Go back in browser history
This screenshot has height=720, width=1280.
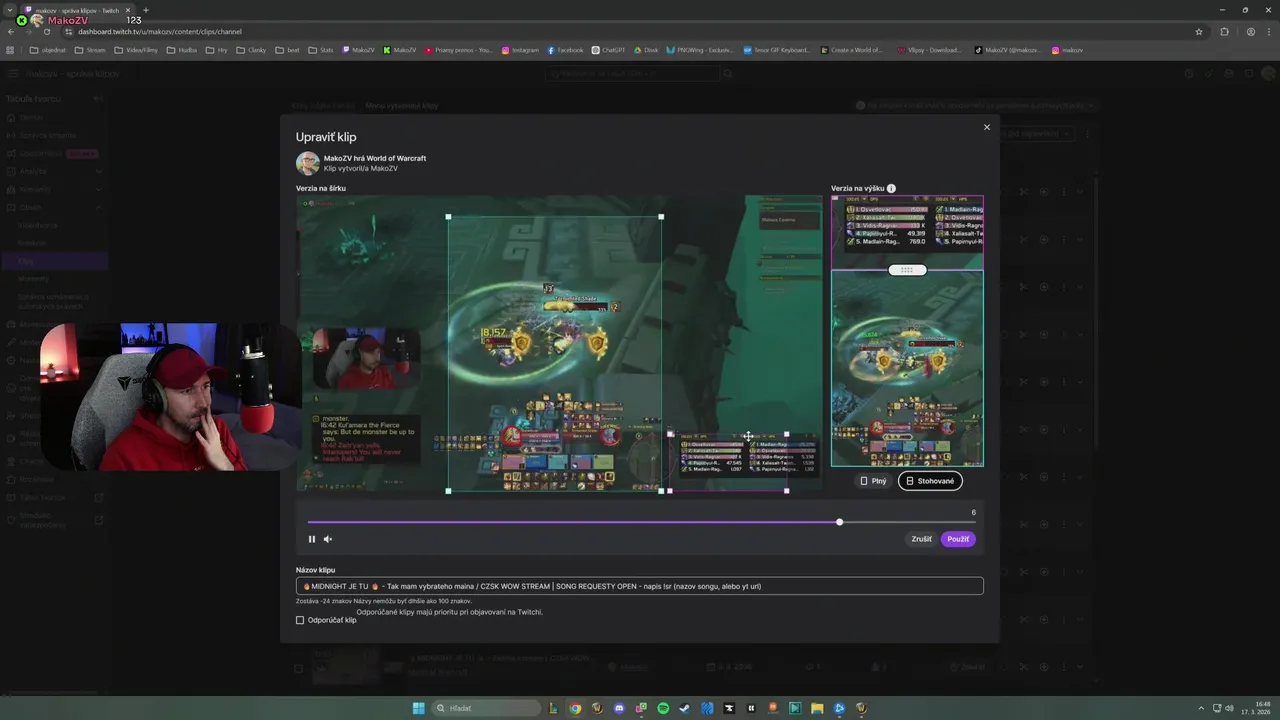(x=11, y=31)
